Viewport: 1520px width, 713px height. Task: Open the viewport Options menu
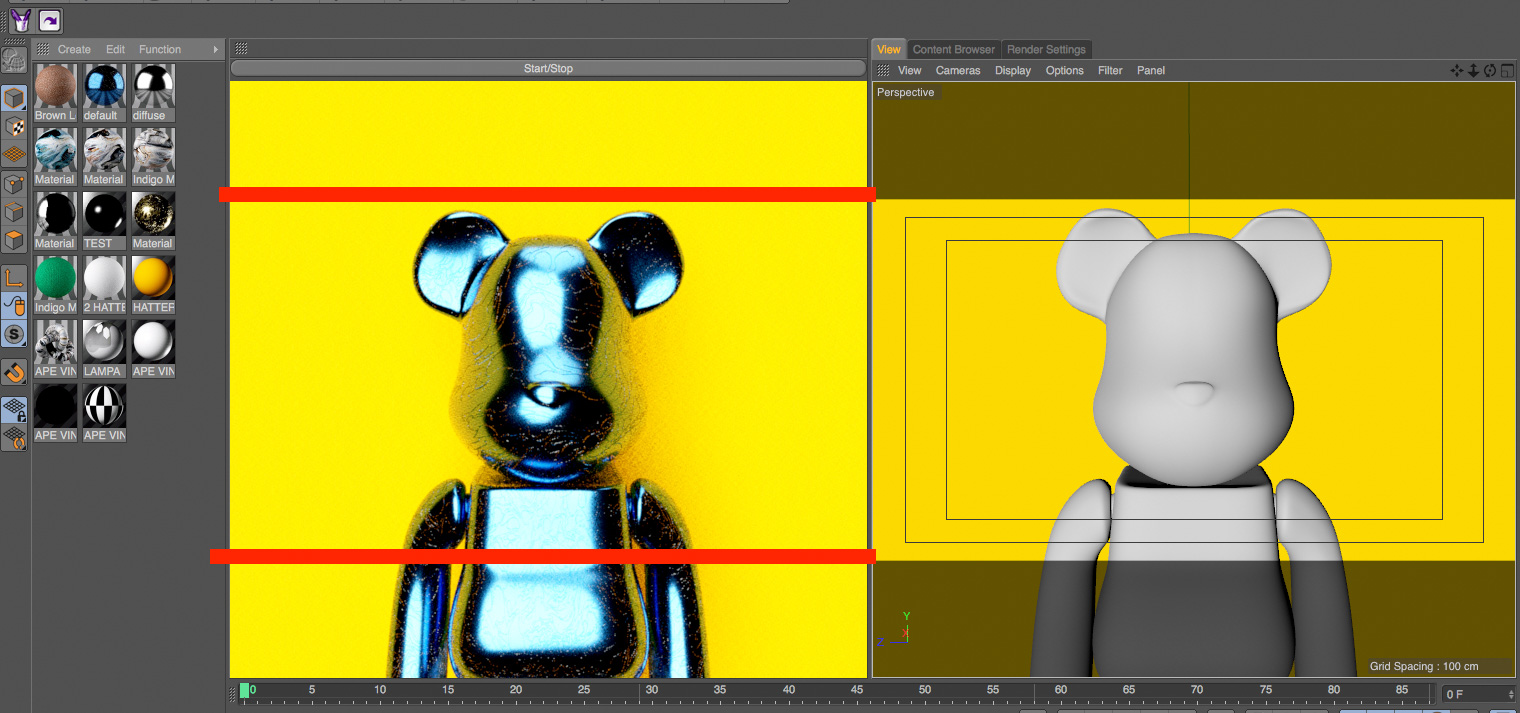(x=1065, y=70)
